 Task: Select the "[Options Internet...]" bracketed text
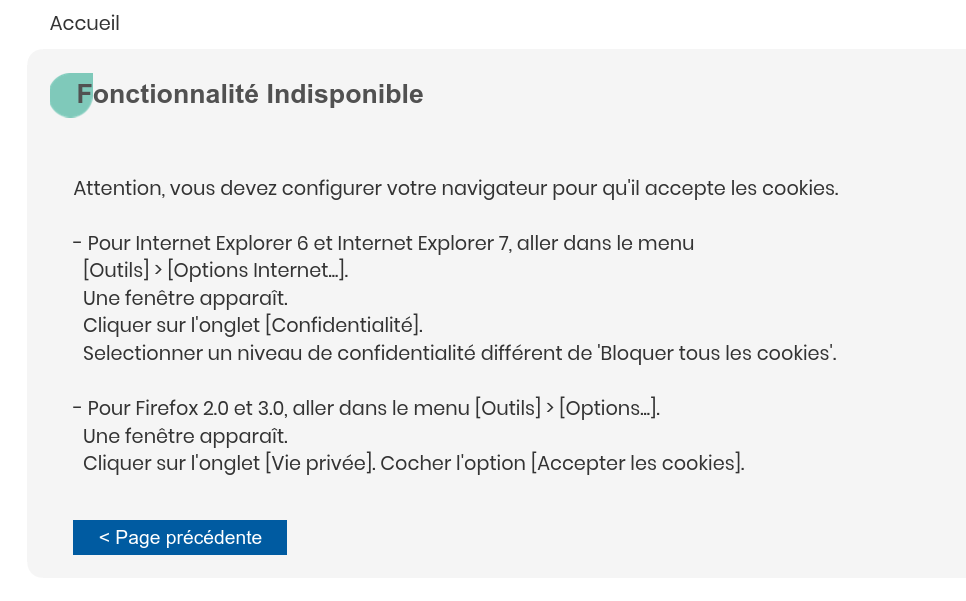(x=258, y=270)
